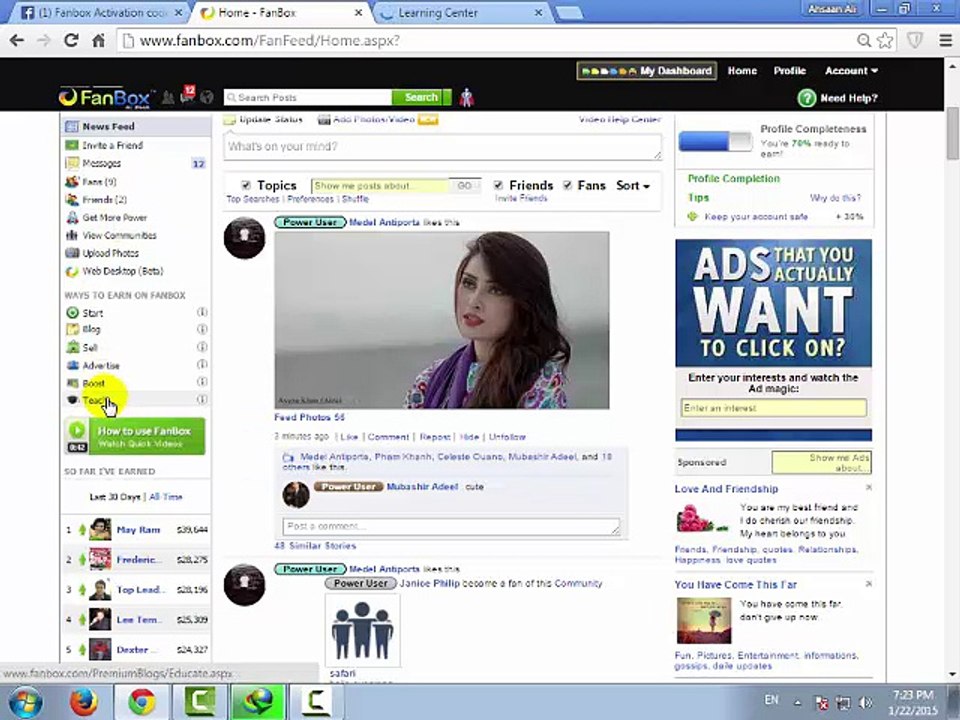Click the Teach info icon
960x720 pixels.
coord(201,399)
